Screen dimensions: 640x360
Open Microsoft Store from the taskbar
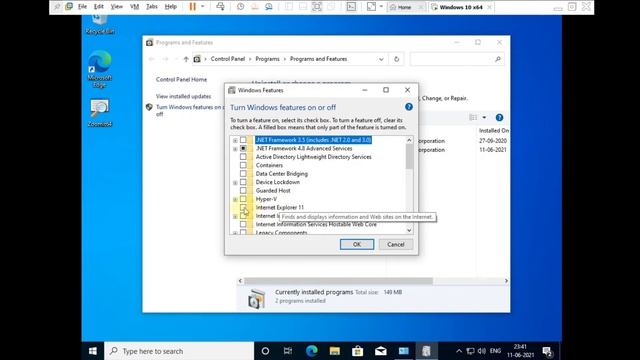click(x=358, y=351)
